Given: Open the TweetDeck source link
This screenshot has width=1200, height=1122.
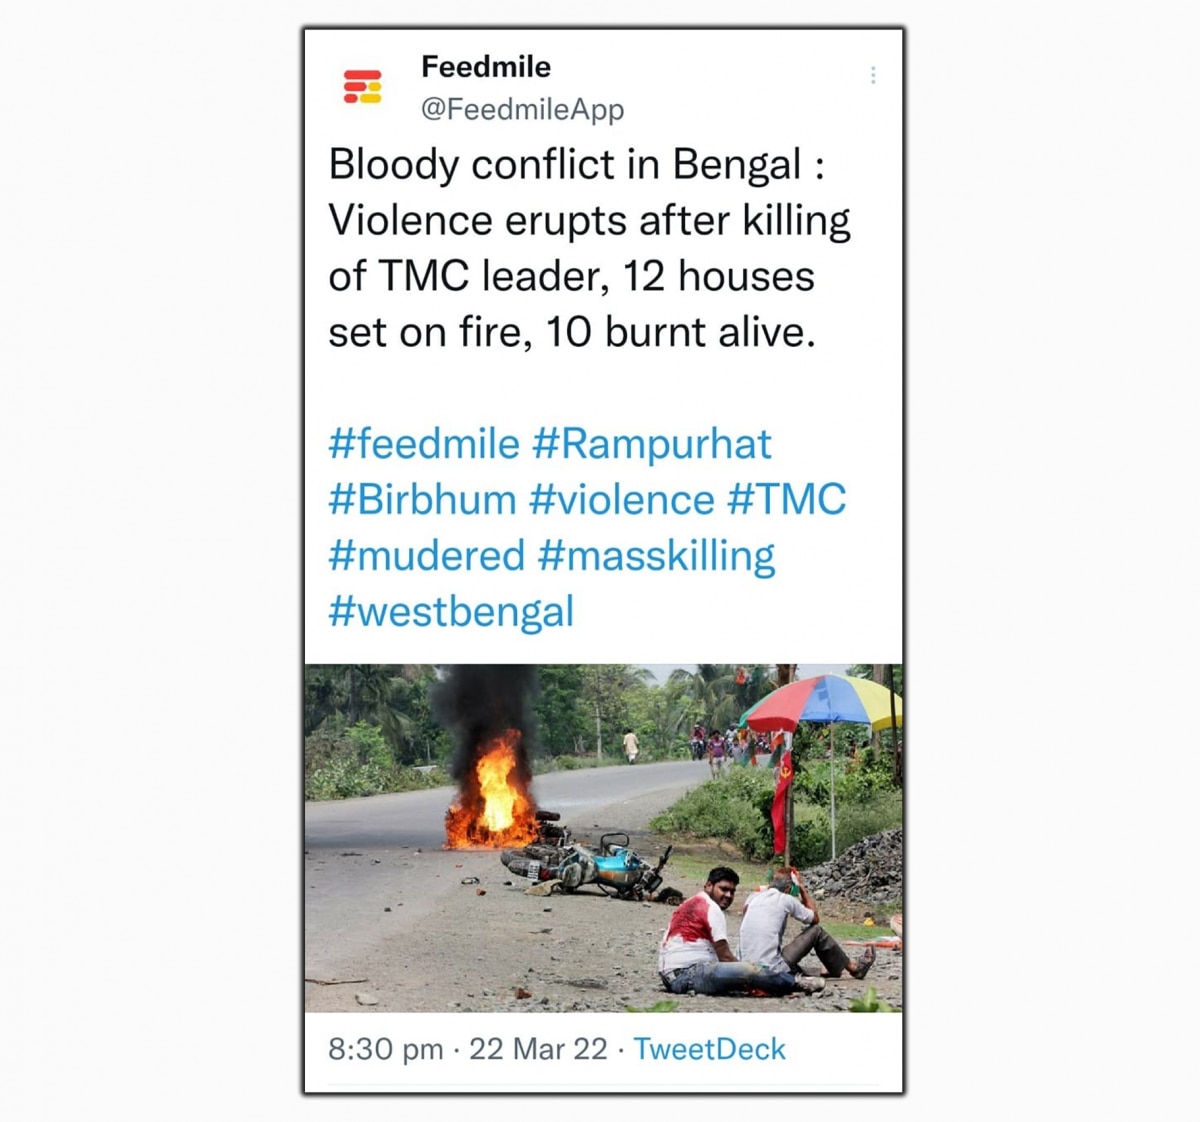Looking at the screenshot, I should click(x=709, y=1049).
